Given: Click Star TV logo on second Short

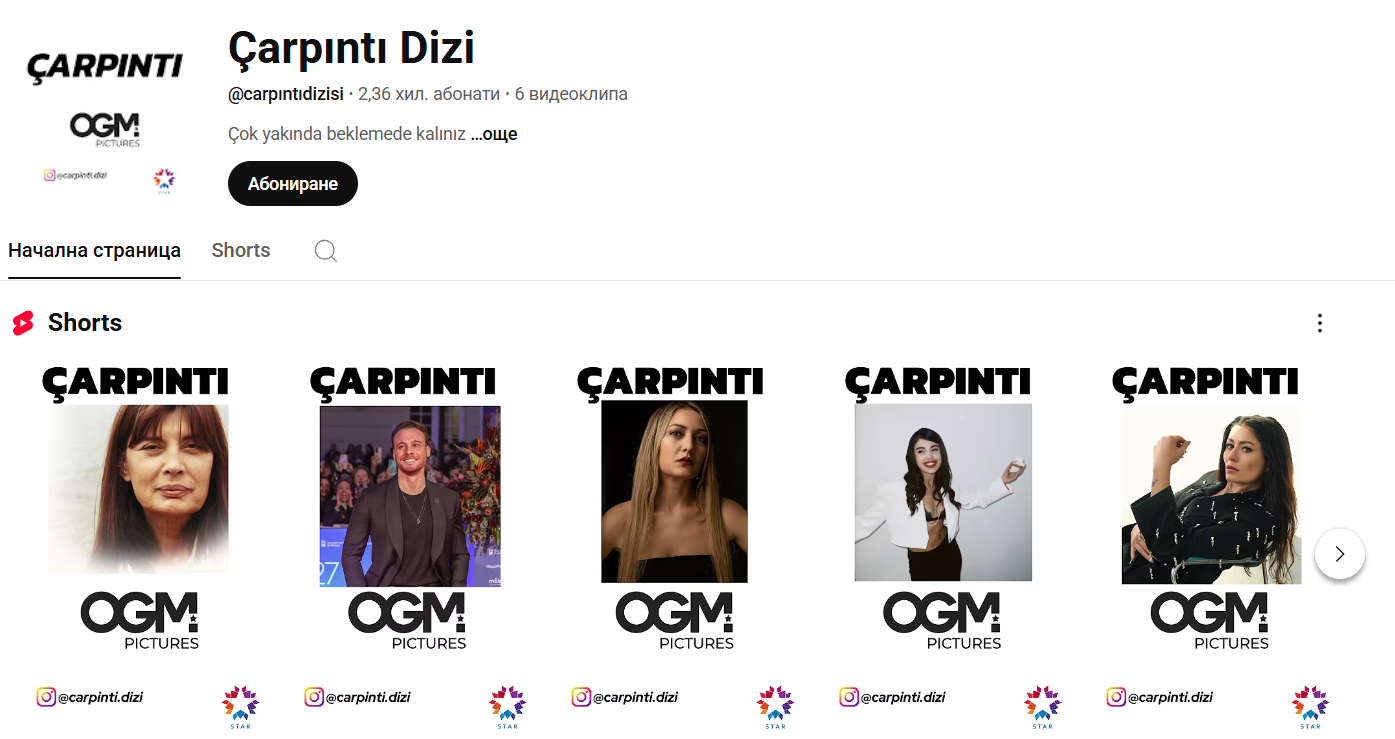Looking at the screenshot, I should coord(507,706).
